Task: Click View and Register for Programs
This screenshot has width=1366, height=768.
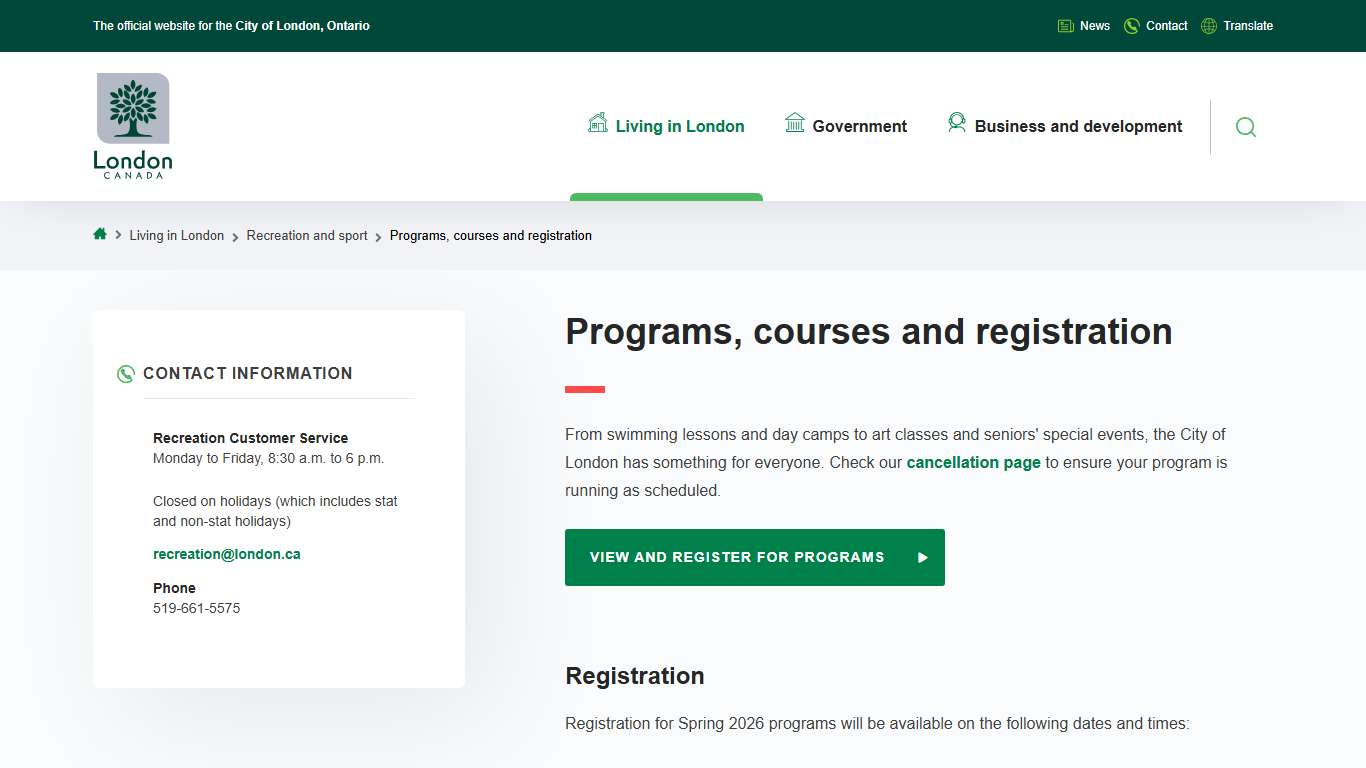Action: pyautogui.click(x=754, y=557)
